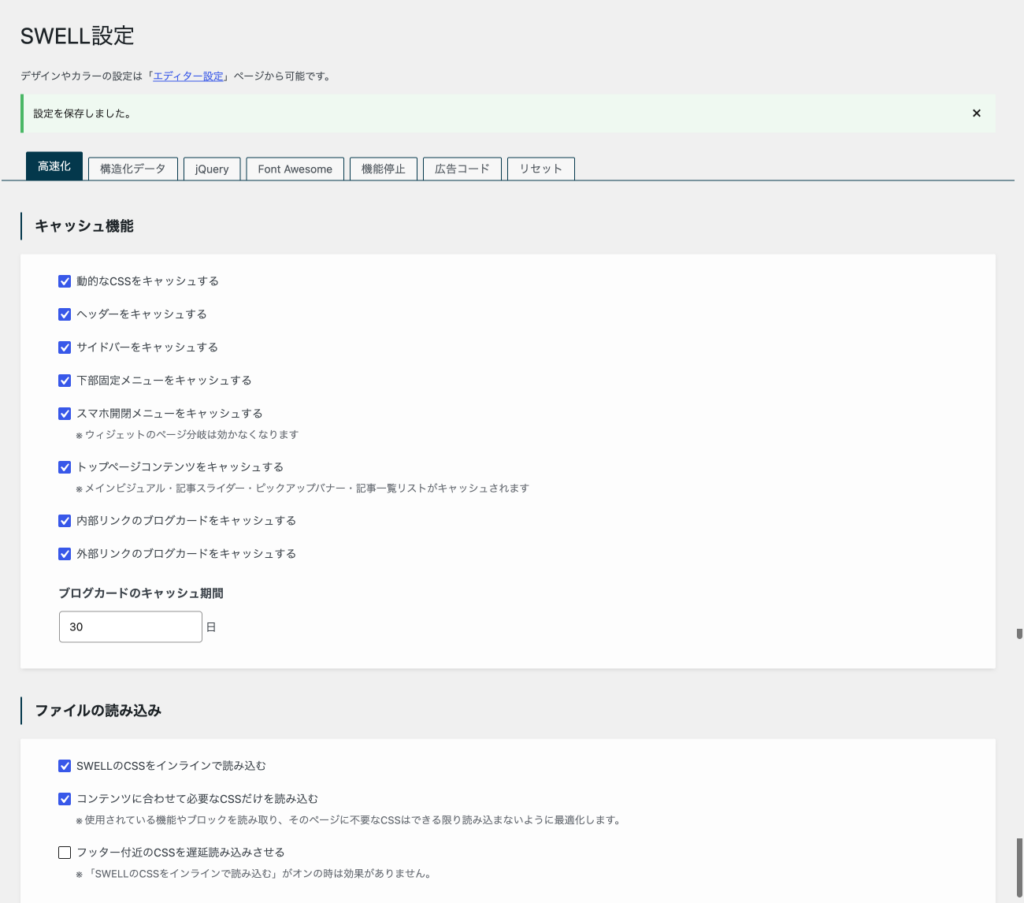This screenshot has width=1024, height=903.
Task: Go to the Font Awesome tab
Action: 295,168
